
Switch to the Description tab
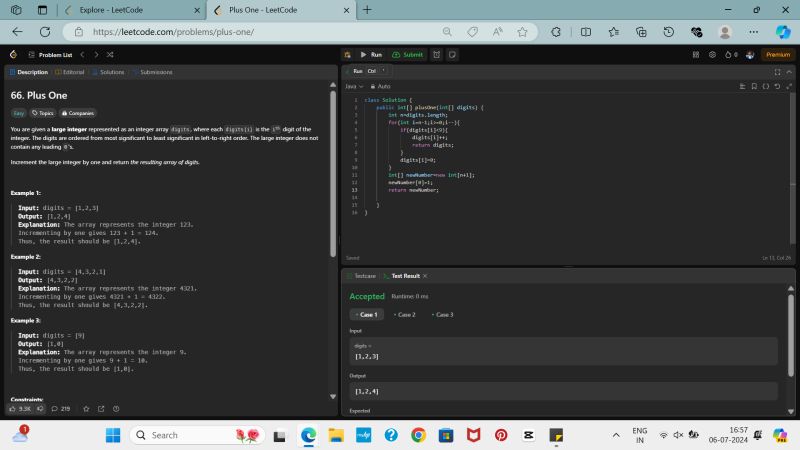[x=29, y=72]
